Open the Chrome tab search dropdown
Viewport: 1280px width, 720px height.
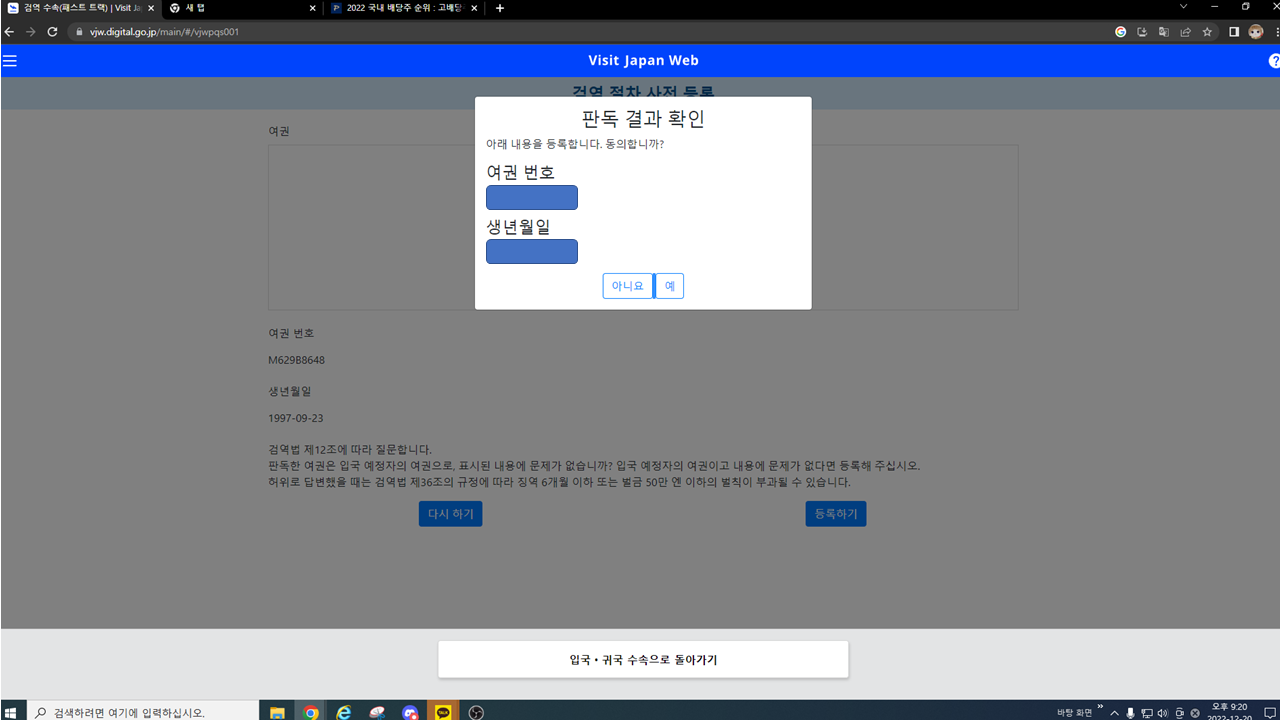point(1183,7)
